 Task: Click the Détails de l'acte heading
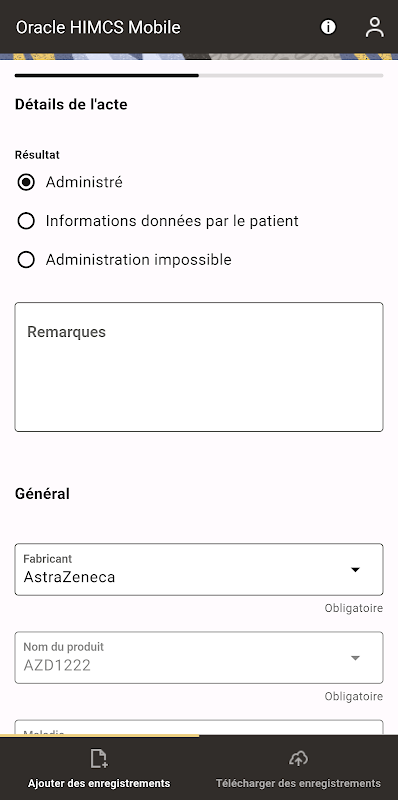pyautogui.click(x=71, y=105)
